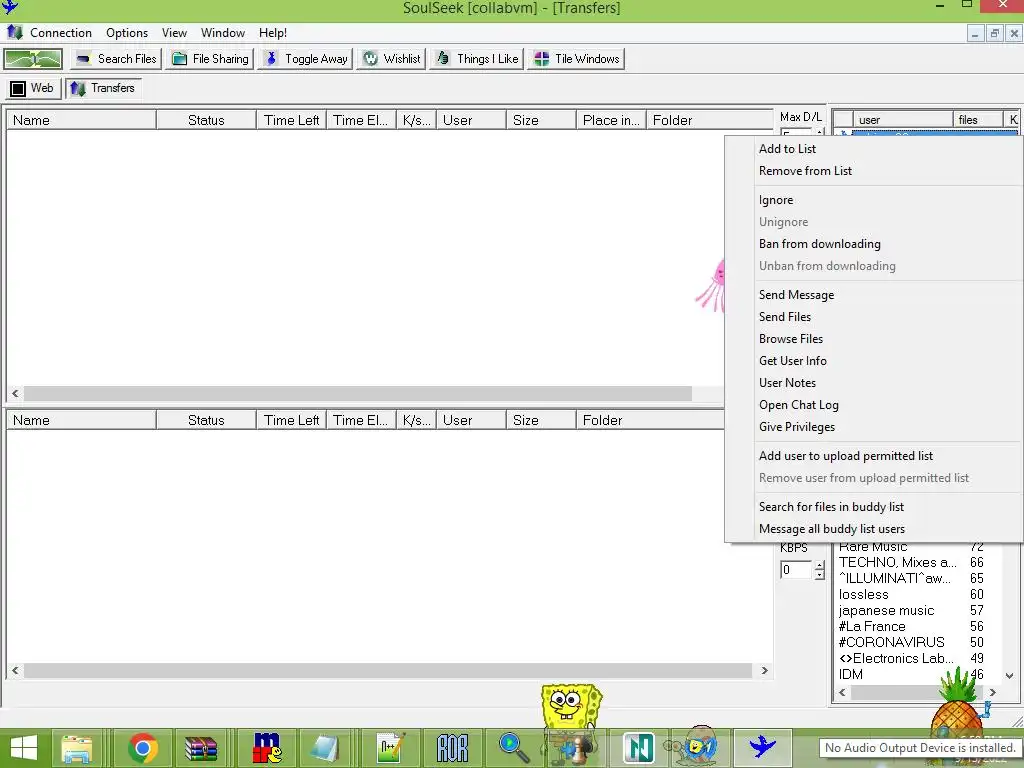This screenshot has width=1024, height=768.
Task: Open the chess piece taskbar icon
Action: [x=575, y=748]
